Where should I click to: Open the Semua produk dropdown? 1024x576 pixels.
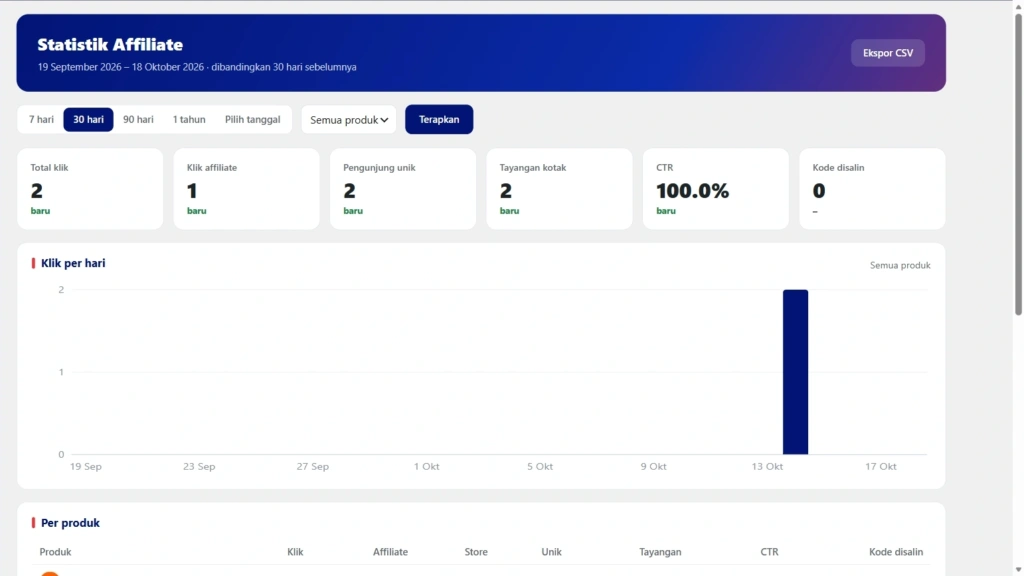[x=349, y=120]
